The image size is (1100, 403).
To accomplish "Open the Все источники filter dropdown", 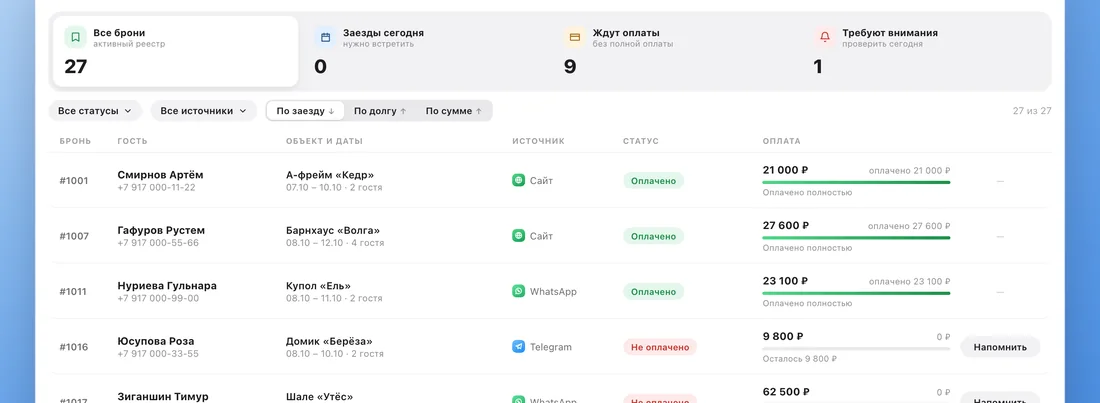I will point(203,111).
